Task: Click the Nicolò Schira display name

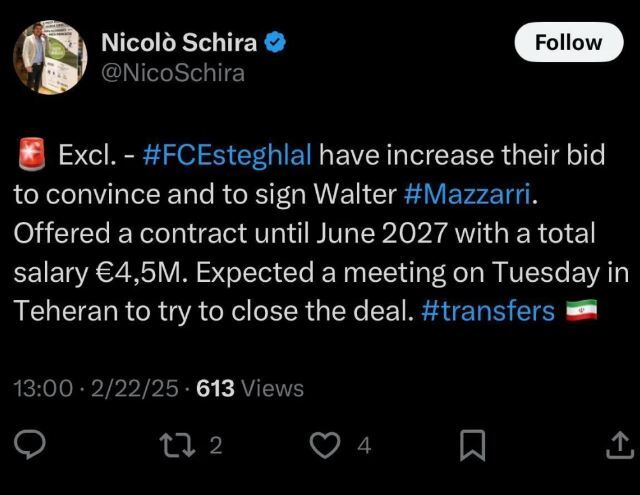Action: coord(179,42)
